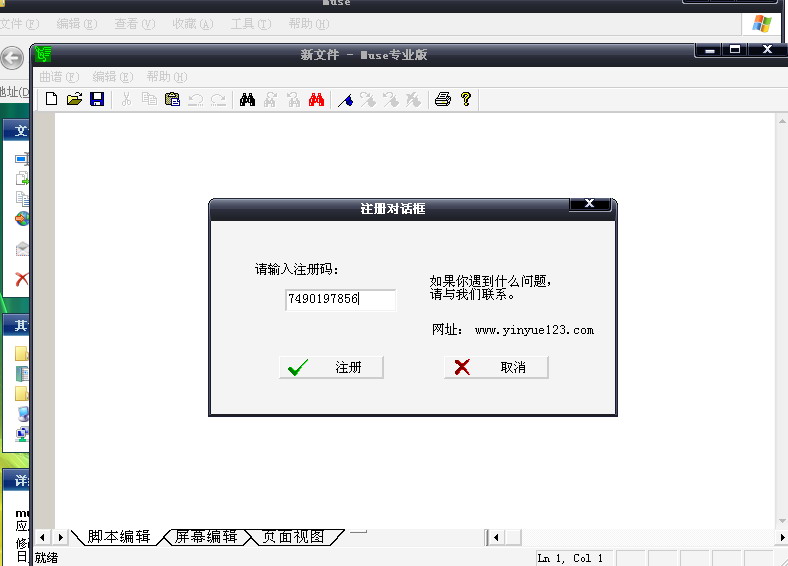788x566 pixels.
Task: Click the Cut scissors icon
Action: click(126, 99)
